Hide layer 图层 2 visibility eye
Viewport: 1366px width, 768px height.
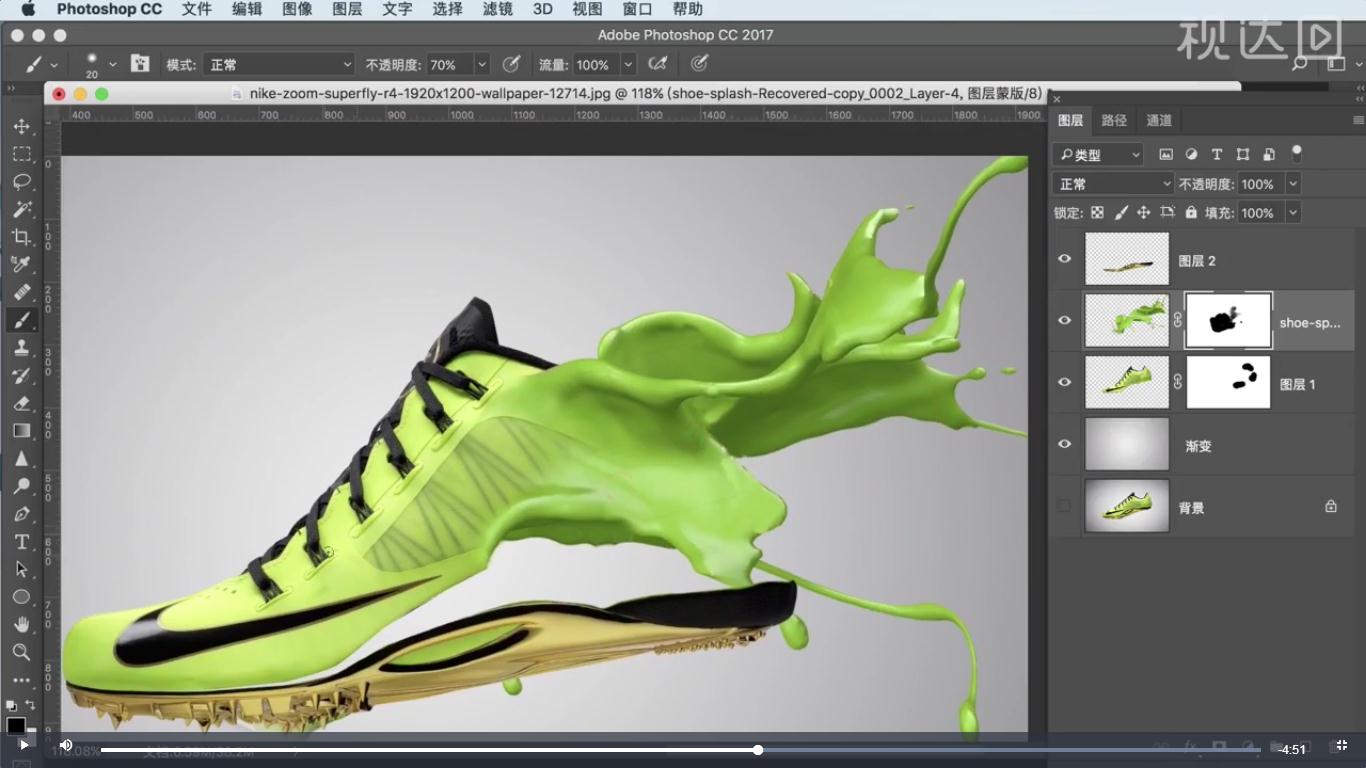(x=1064, y=259)
